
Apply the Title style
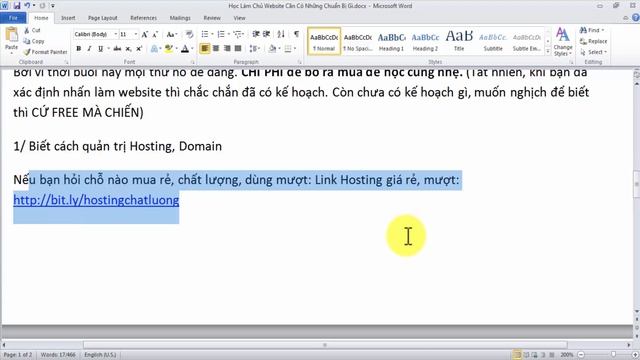459,41
